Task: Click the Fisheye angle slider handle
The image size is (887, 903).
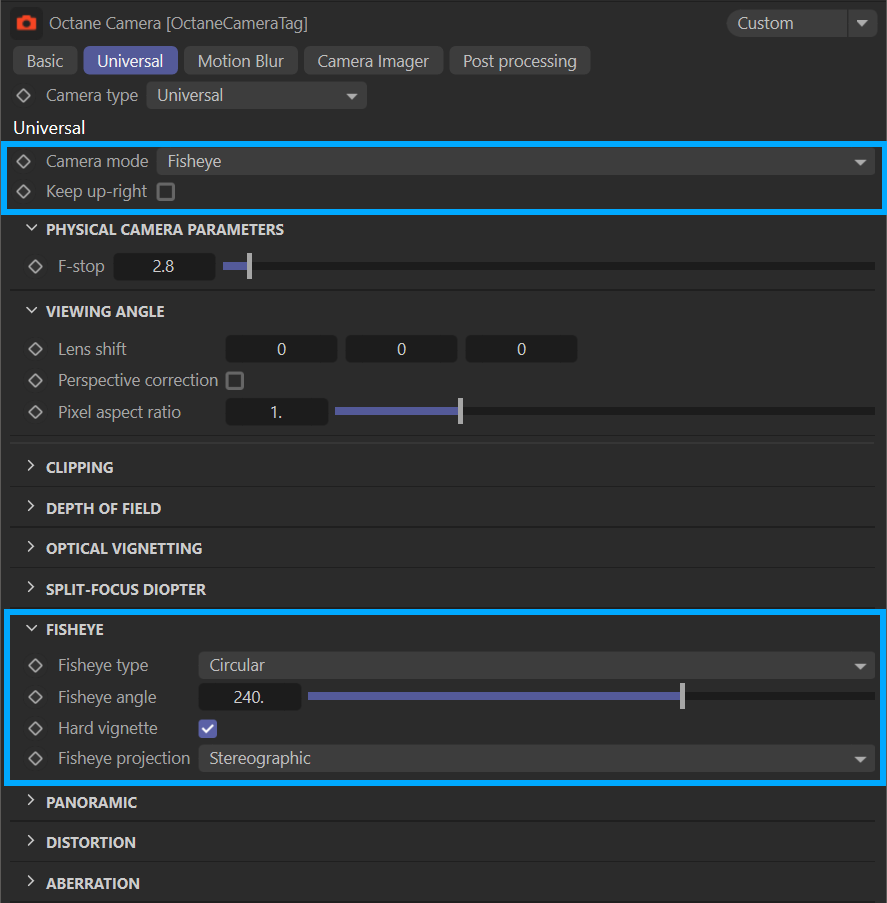Action: [x=682, y=696]
